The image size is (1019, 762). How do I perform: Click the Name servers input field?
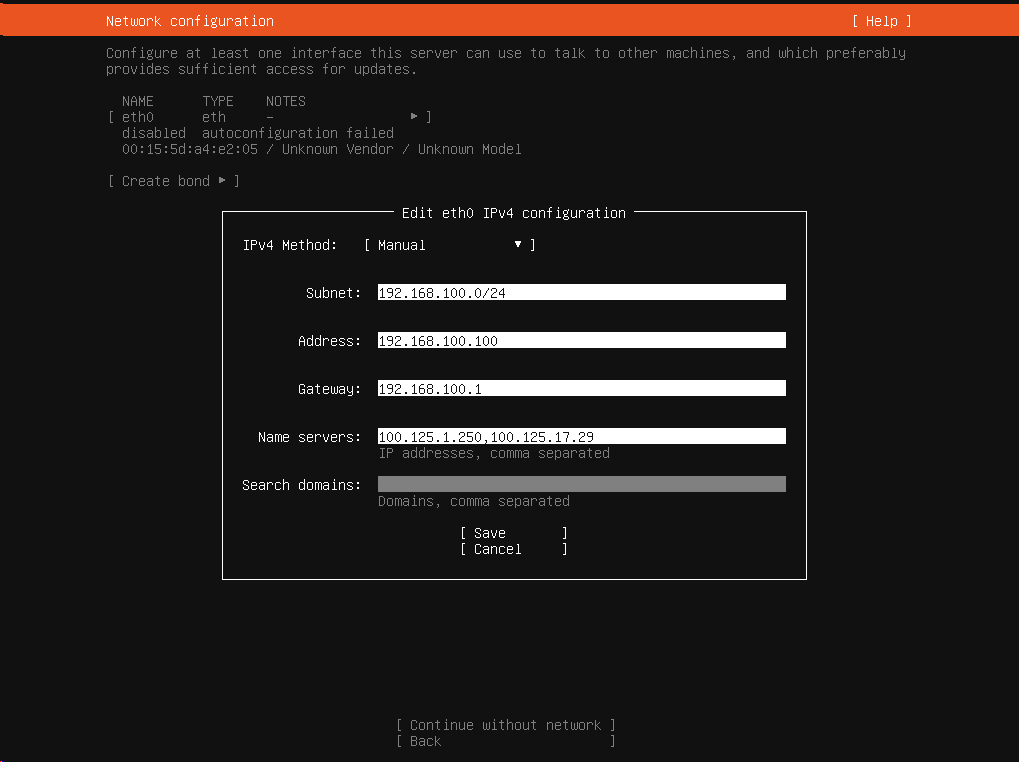click(x=582, y=437)
